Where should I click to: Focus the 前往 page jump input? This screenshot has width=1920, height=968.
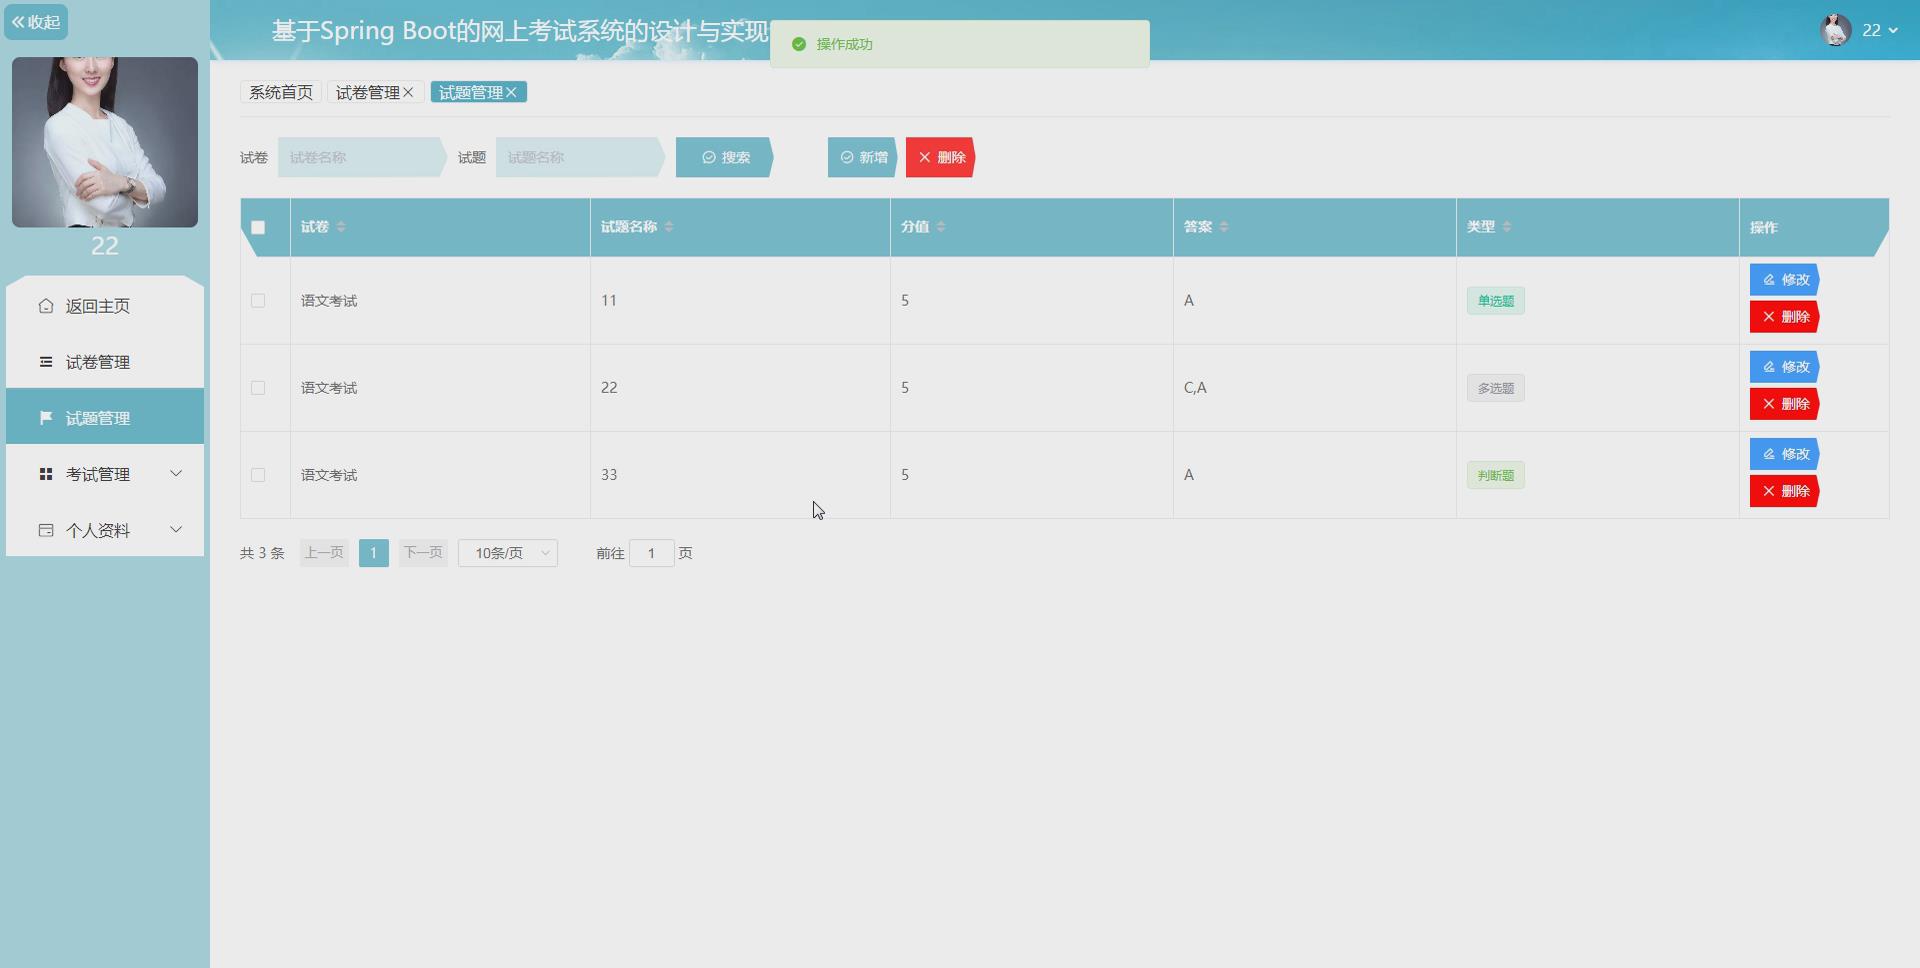point(651,553)
